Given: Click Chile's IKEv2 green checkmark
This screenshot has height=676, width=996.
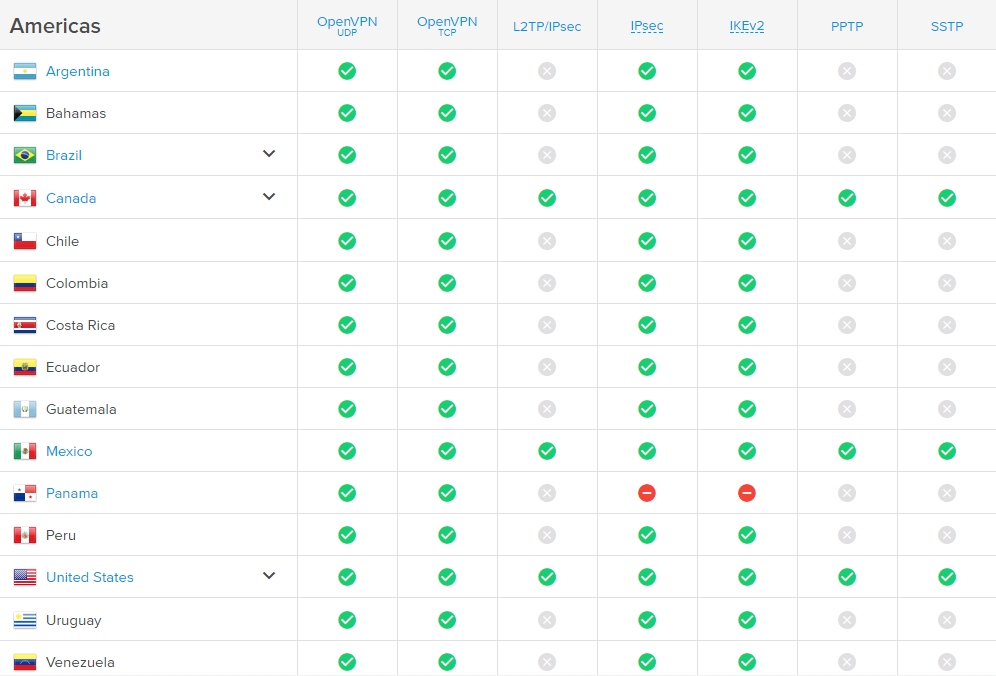Looking at the screenshot, I should point(747,241).
